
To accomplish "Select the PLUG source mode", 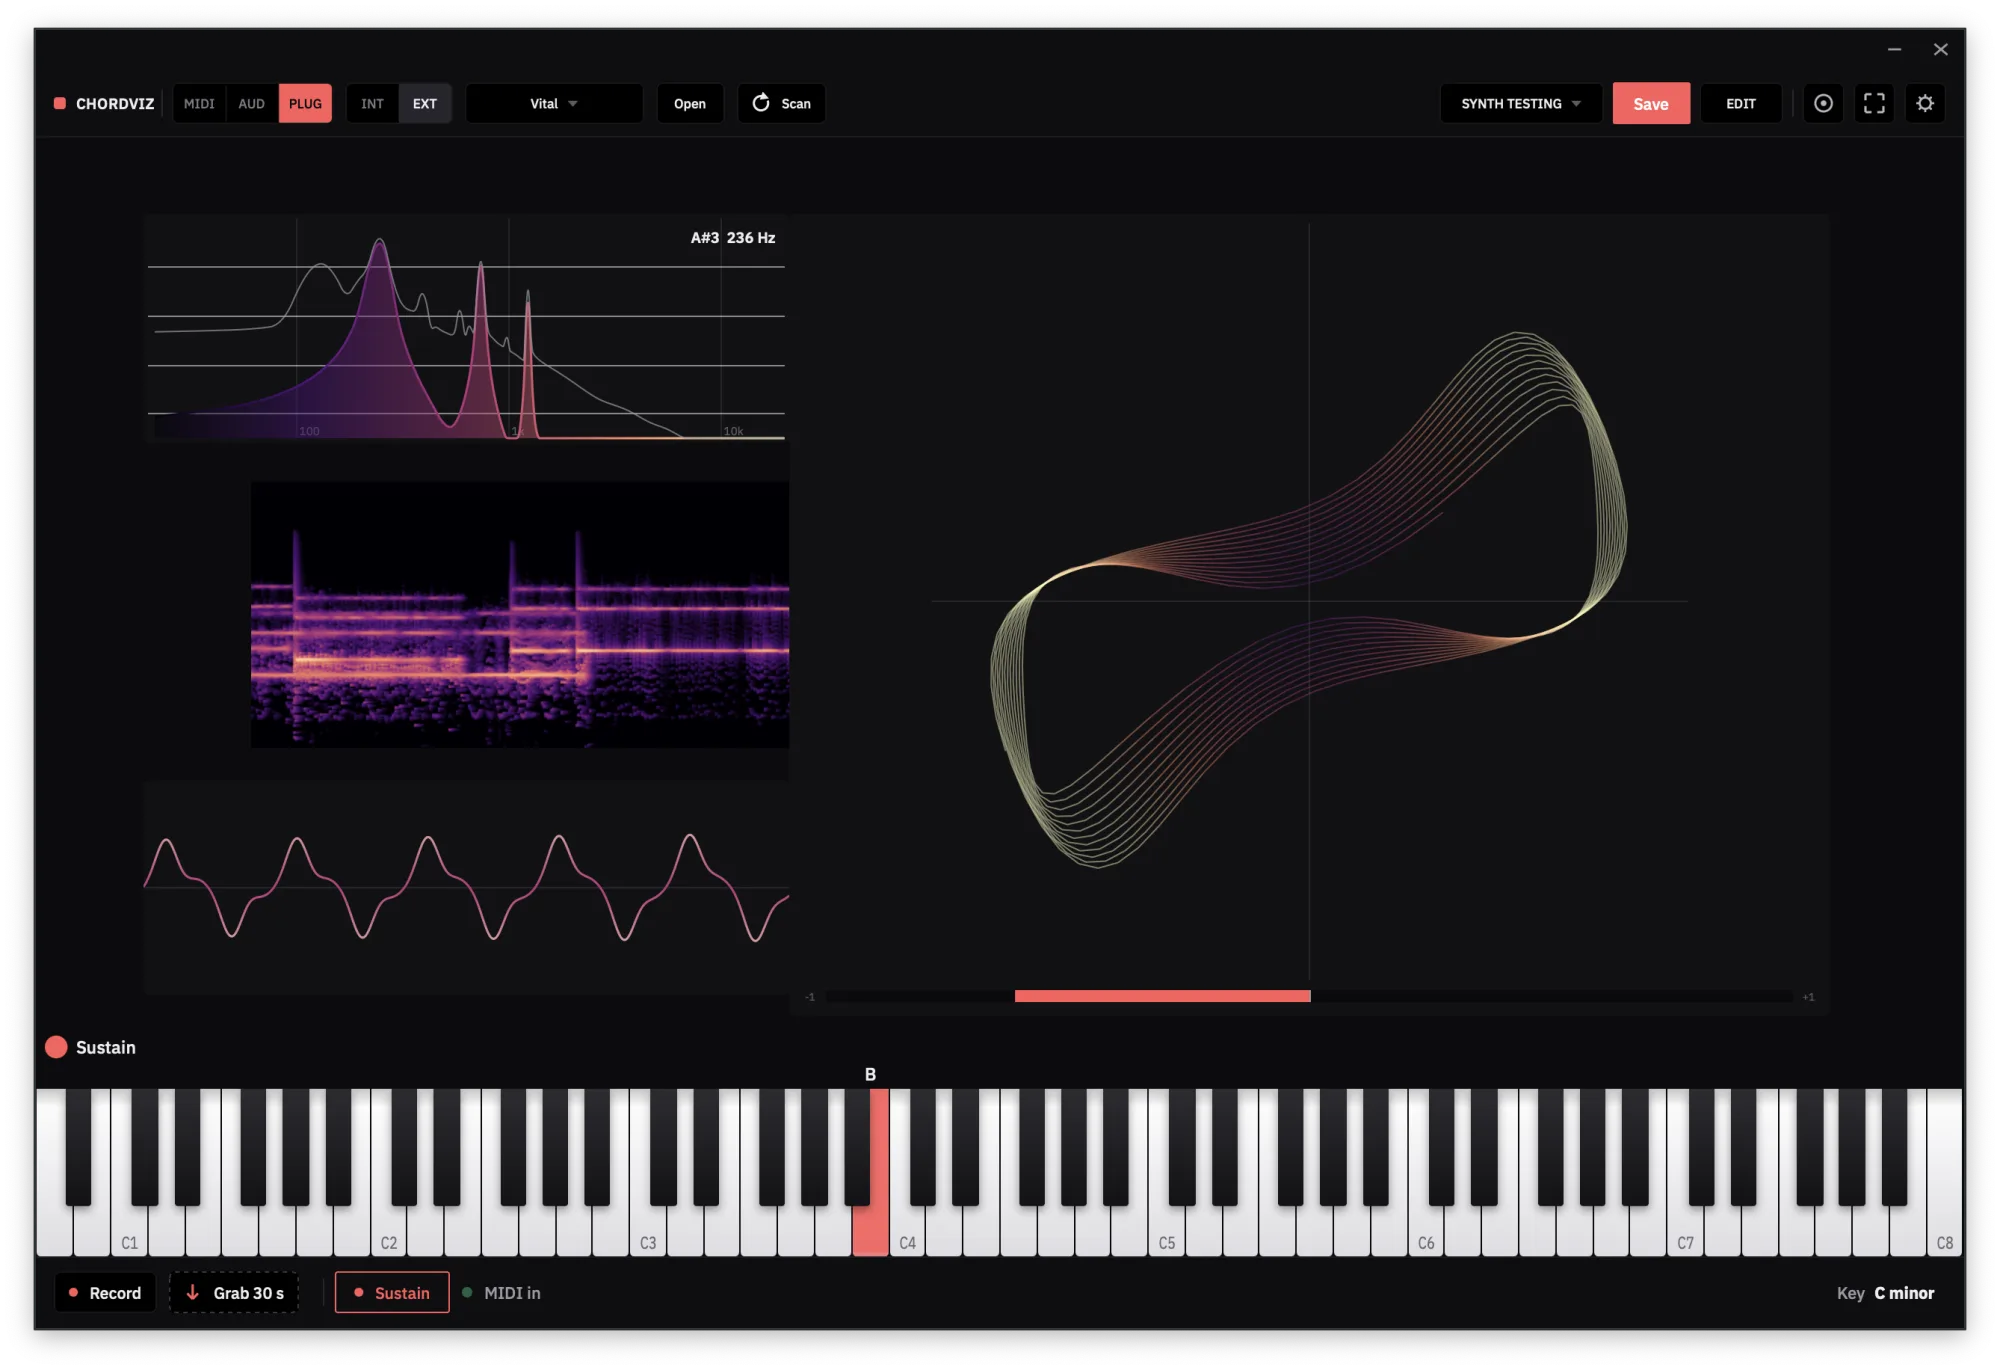I will click(x=305, y=103).
